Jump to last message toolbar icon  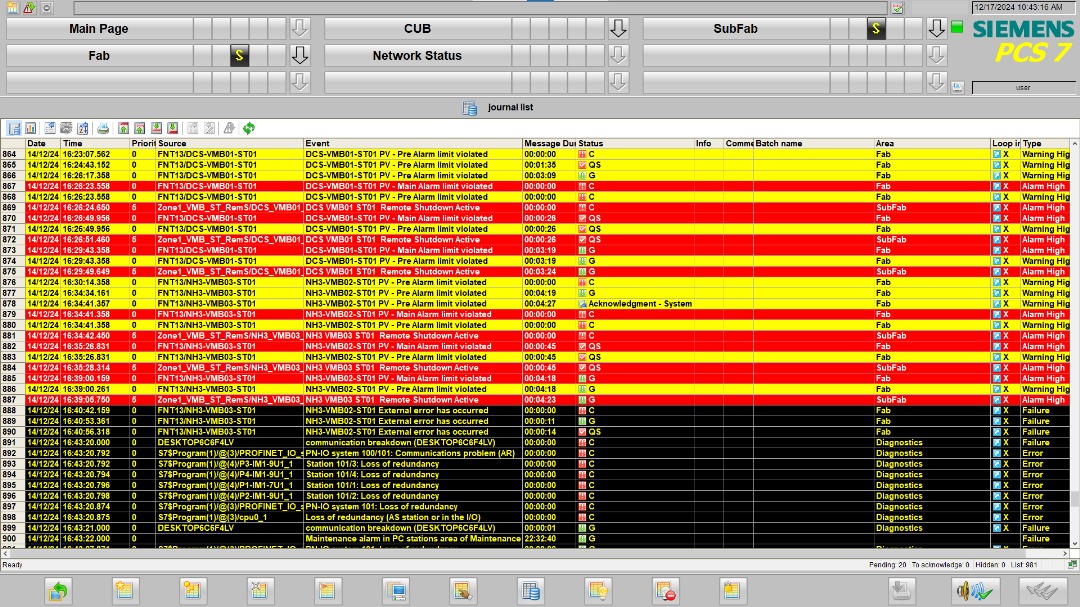pos(173,128)
